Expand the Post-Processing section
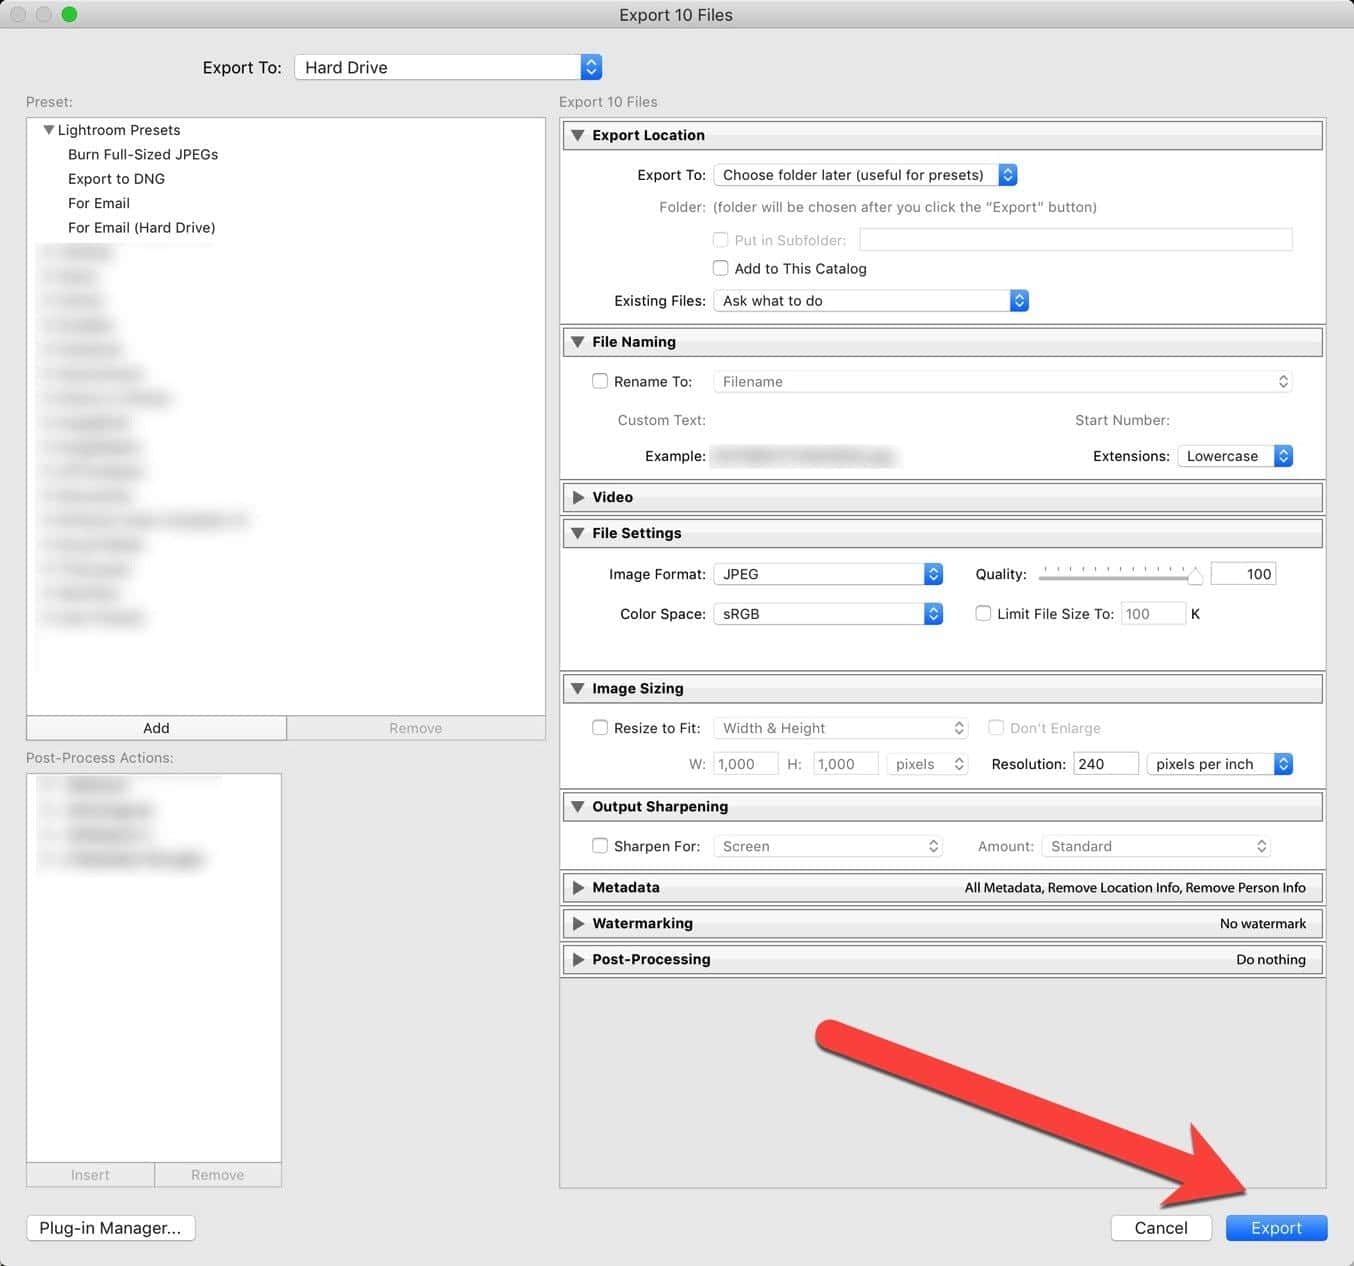This screenshot has height=1266, width=1354. [x=578, y=959]
